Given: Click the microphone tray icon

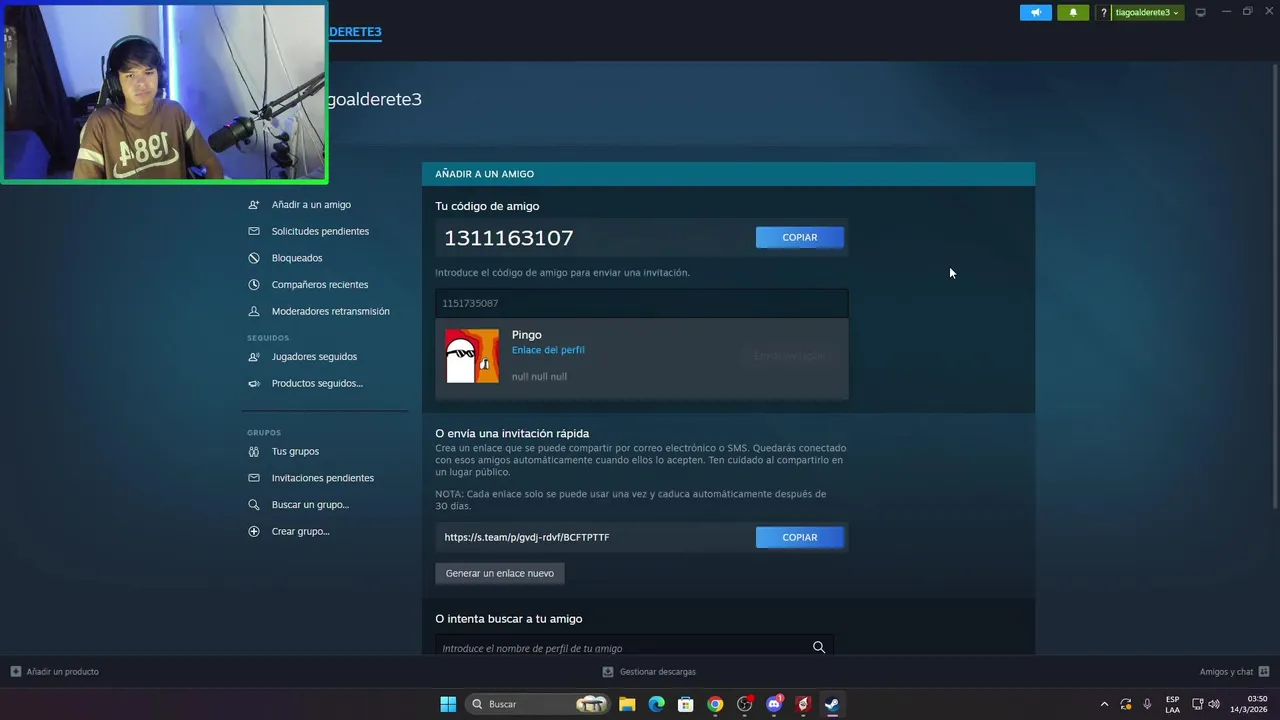Looking at the screenshot, I should click(1147, 704).
